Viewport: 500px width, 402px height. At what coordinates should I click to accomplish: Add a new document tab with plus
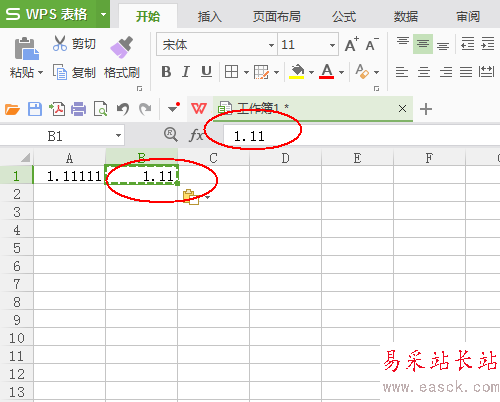426,109
